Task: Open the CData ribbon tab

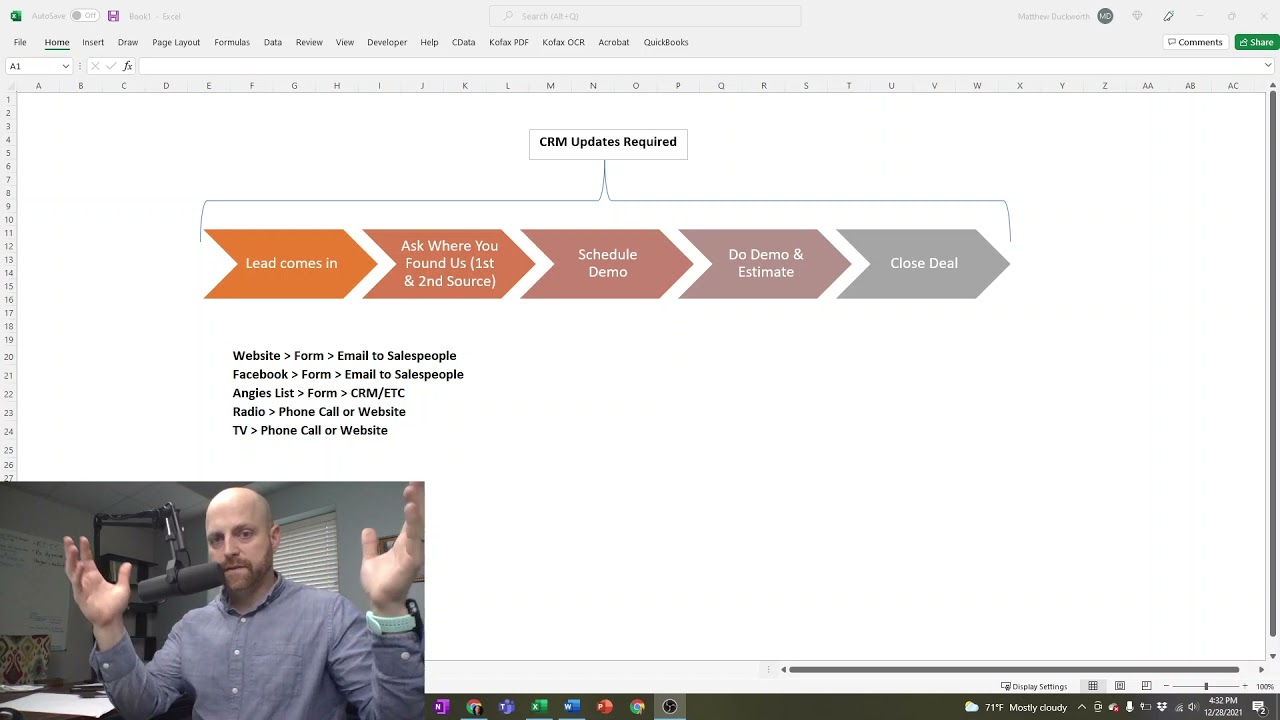Action: (x=463, y=42)
